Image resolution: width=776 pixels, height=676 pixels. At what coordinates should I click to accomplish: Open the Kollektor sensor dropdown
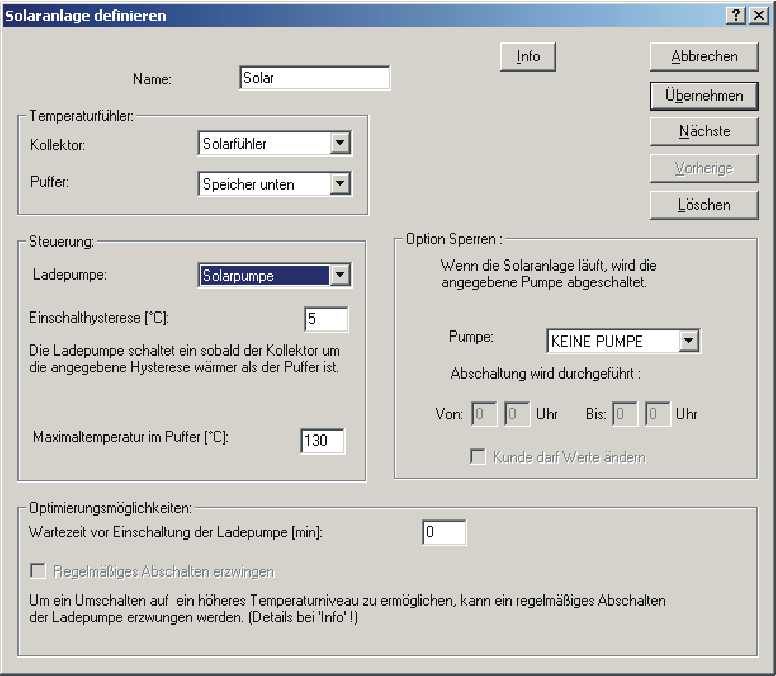[x=341, y=144]
